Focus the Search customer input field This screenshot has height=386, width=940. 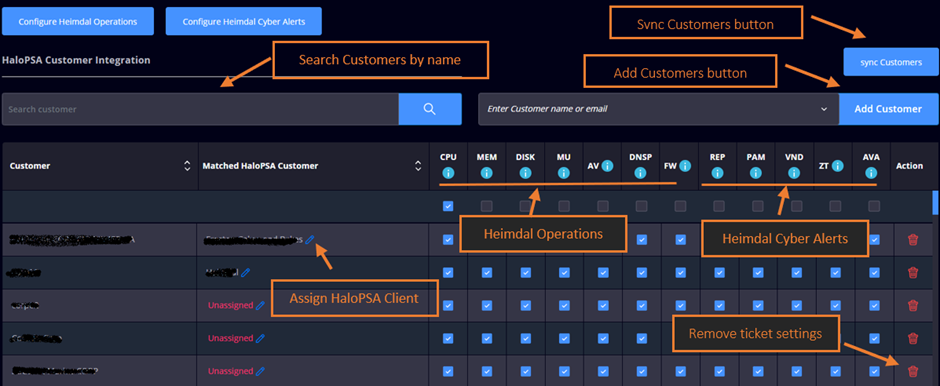200,109
